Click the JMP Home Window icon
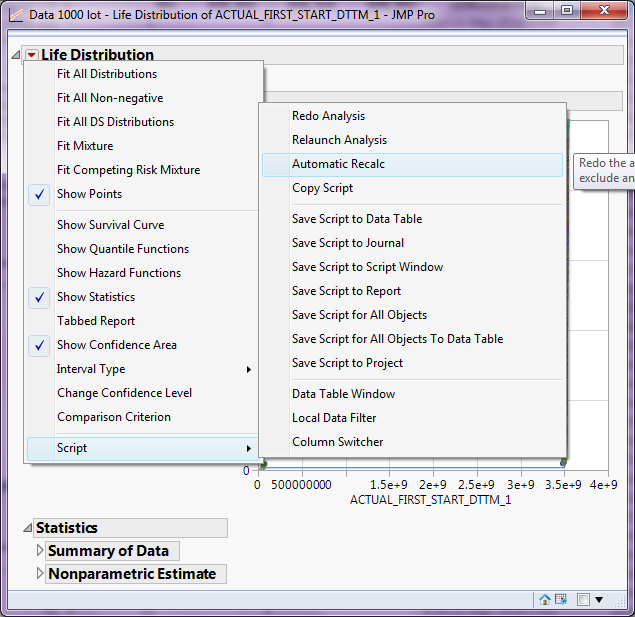 point(545,600)
